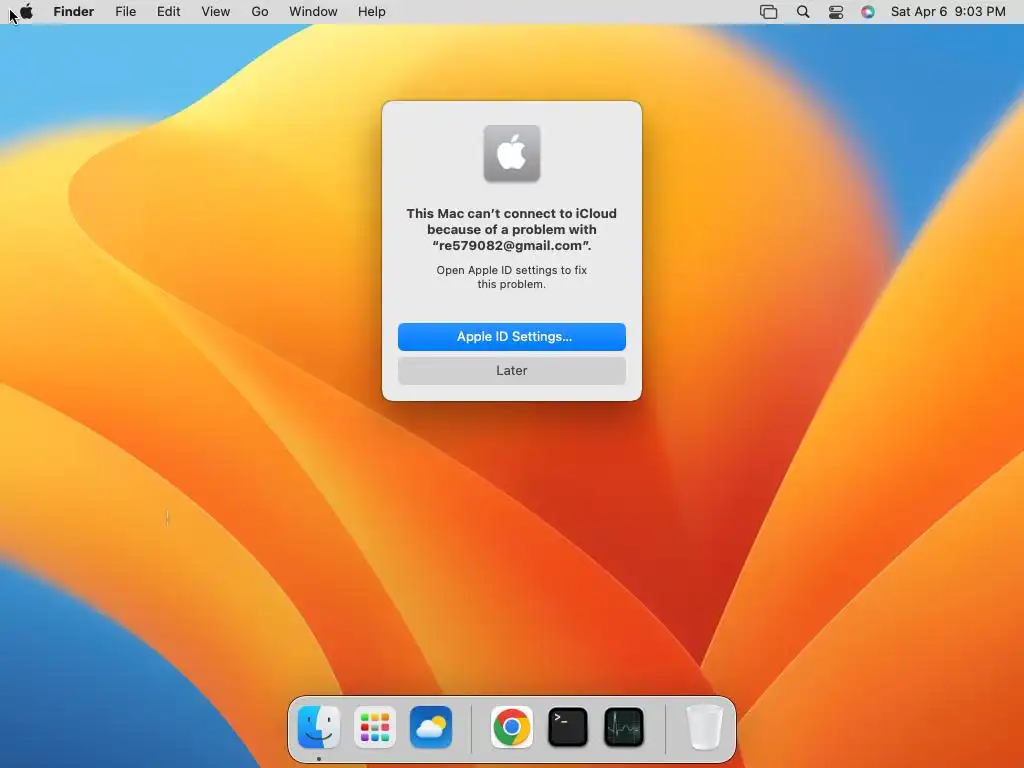
Task: Open the Apple menu
Action: coord(26,11)
